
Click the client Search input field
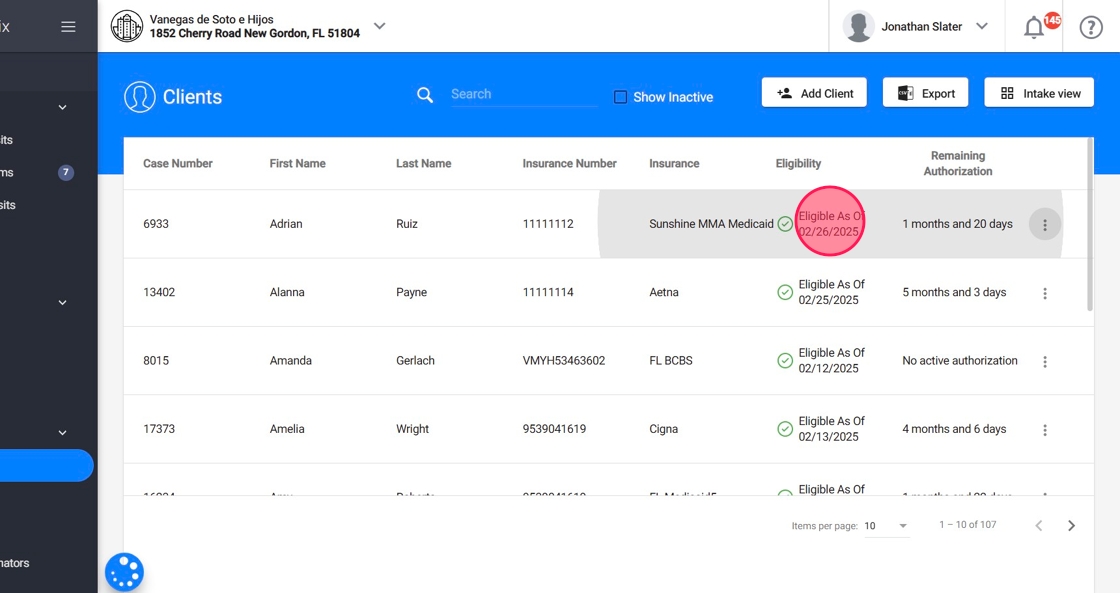(x=524, y=94)
